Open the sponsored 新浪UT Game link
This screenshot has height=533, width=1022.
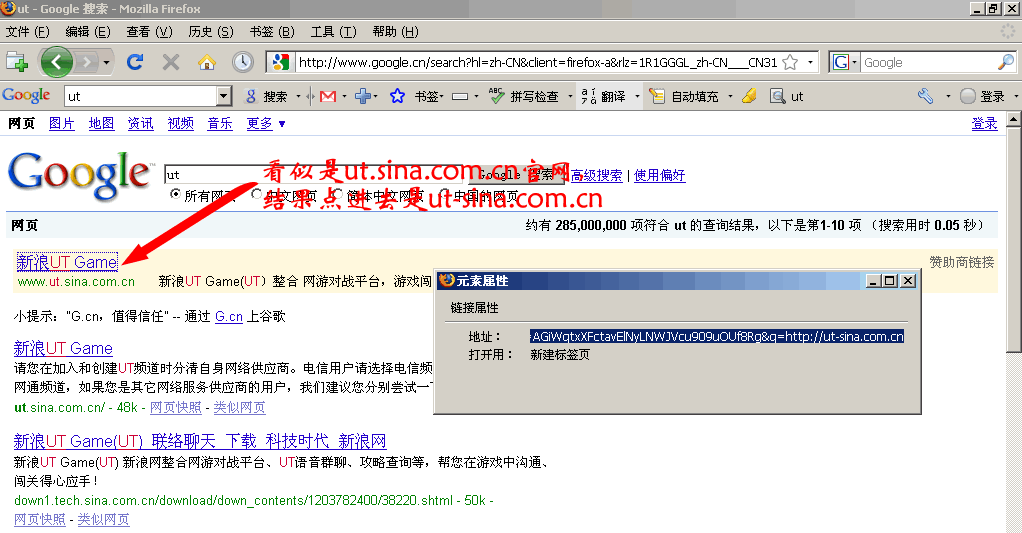coord(67,262)
